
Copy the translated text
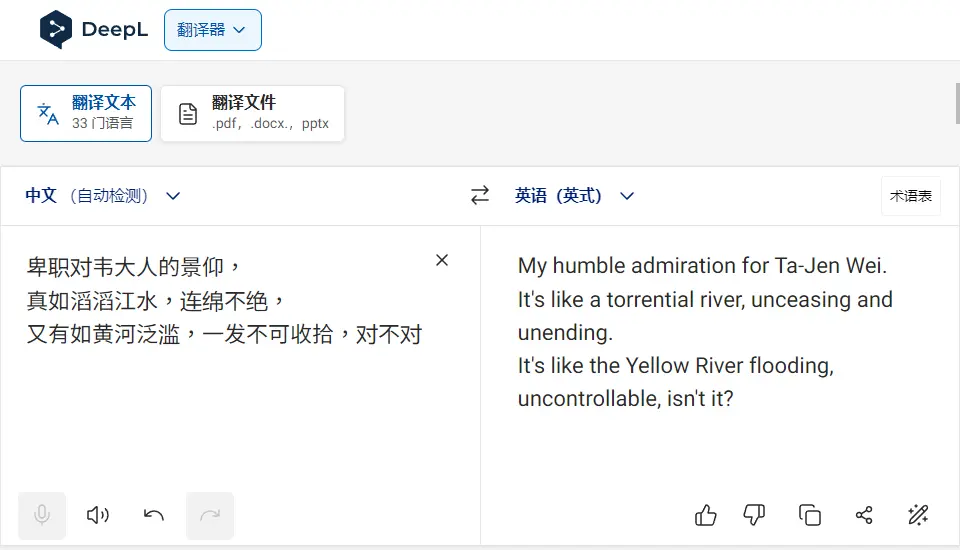point(809,515)
